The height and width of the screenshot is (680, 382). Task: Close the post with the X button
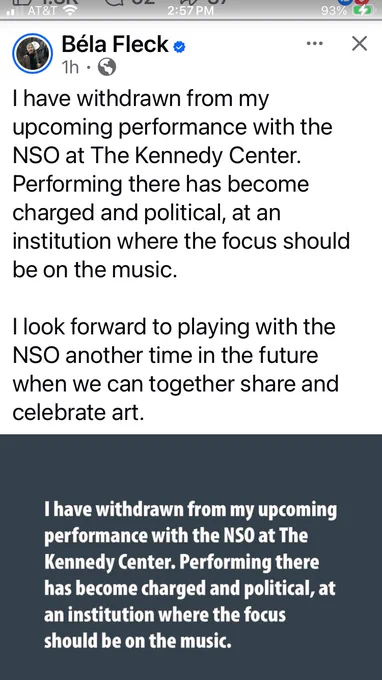[x=359, y=43]
